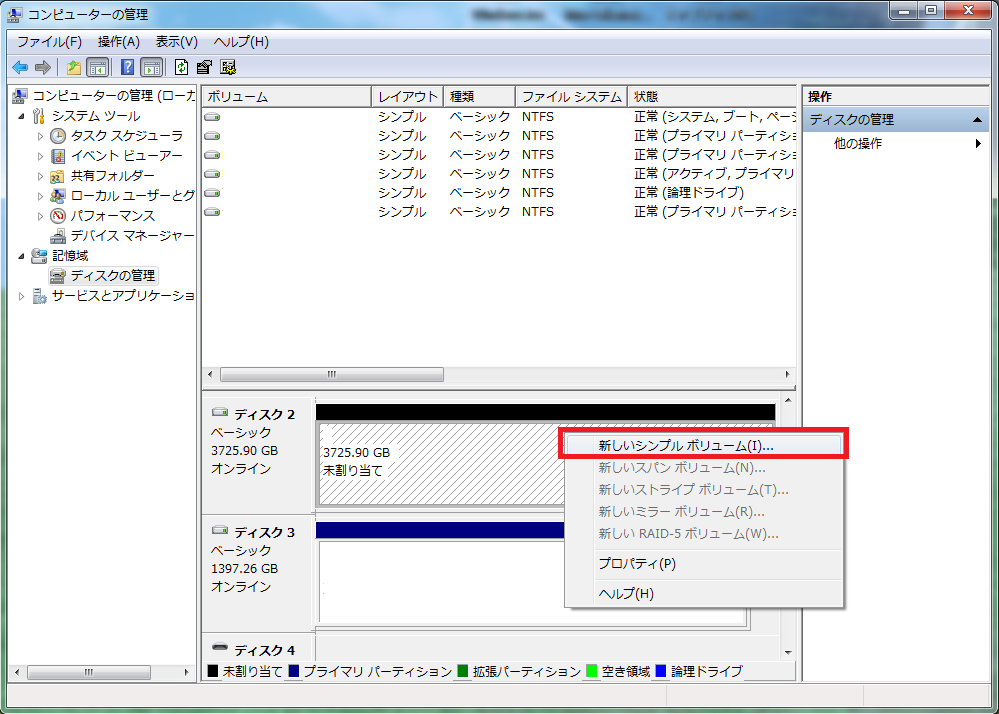999x714 pixels.
Task: Select デバイス マネージャー tree item
Action: click(132, 236)
